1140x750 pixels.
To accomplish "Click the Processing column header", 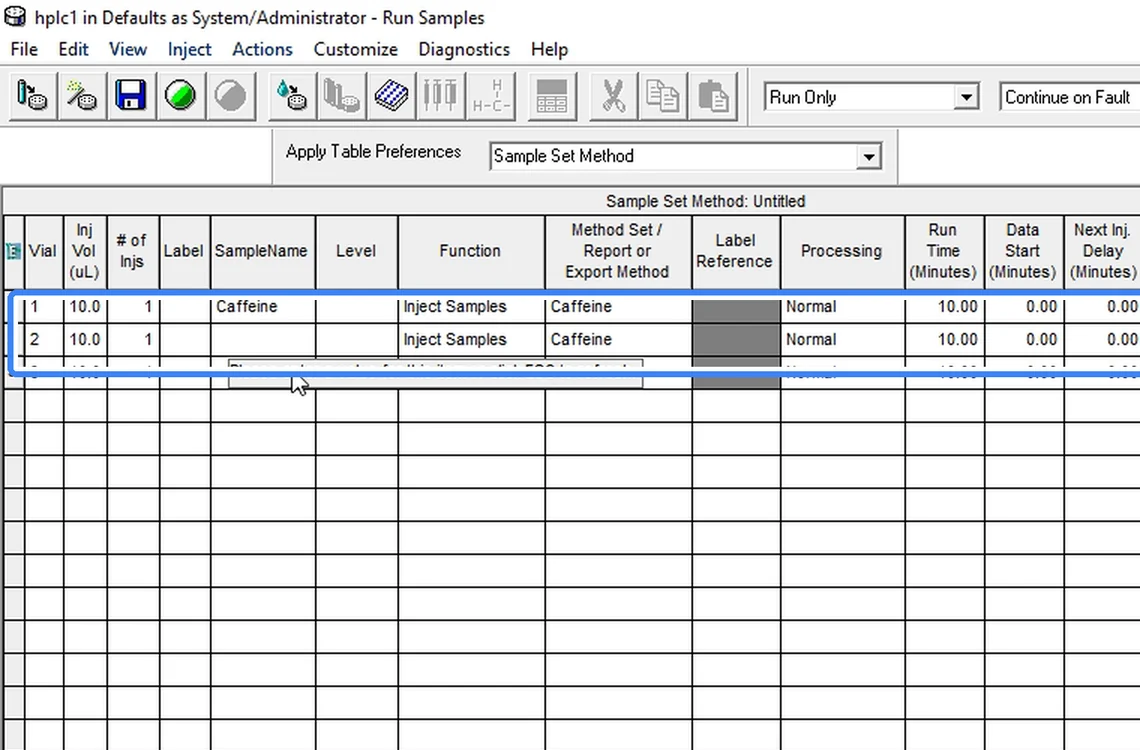I will coord(842,251).
